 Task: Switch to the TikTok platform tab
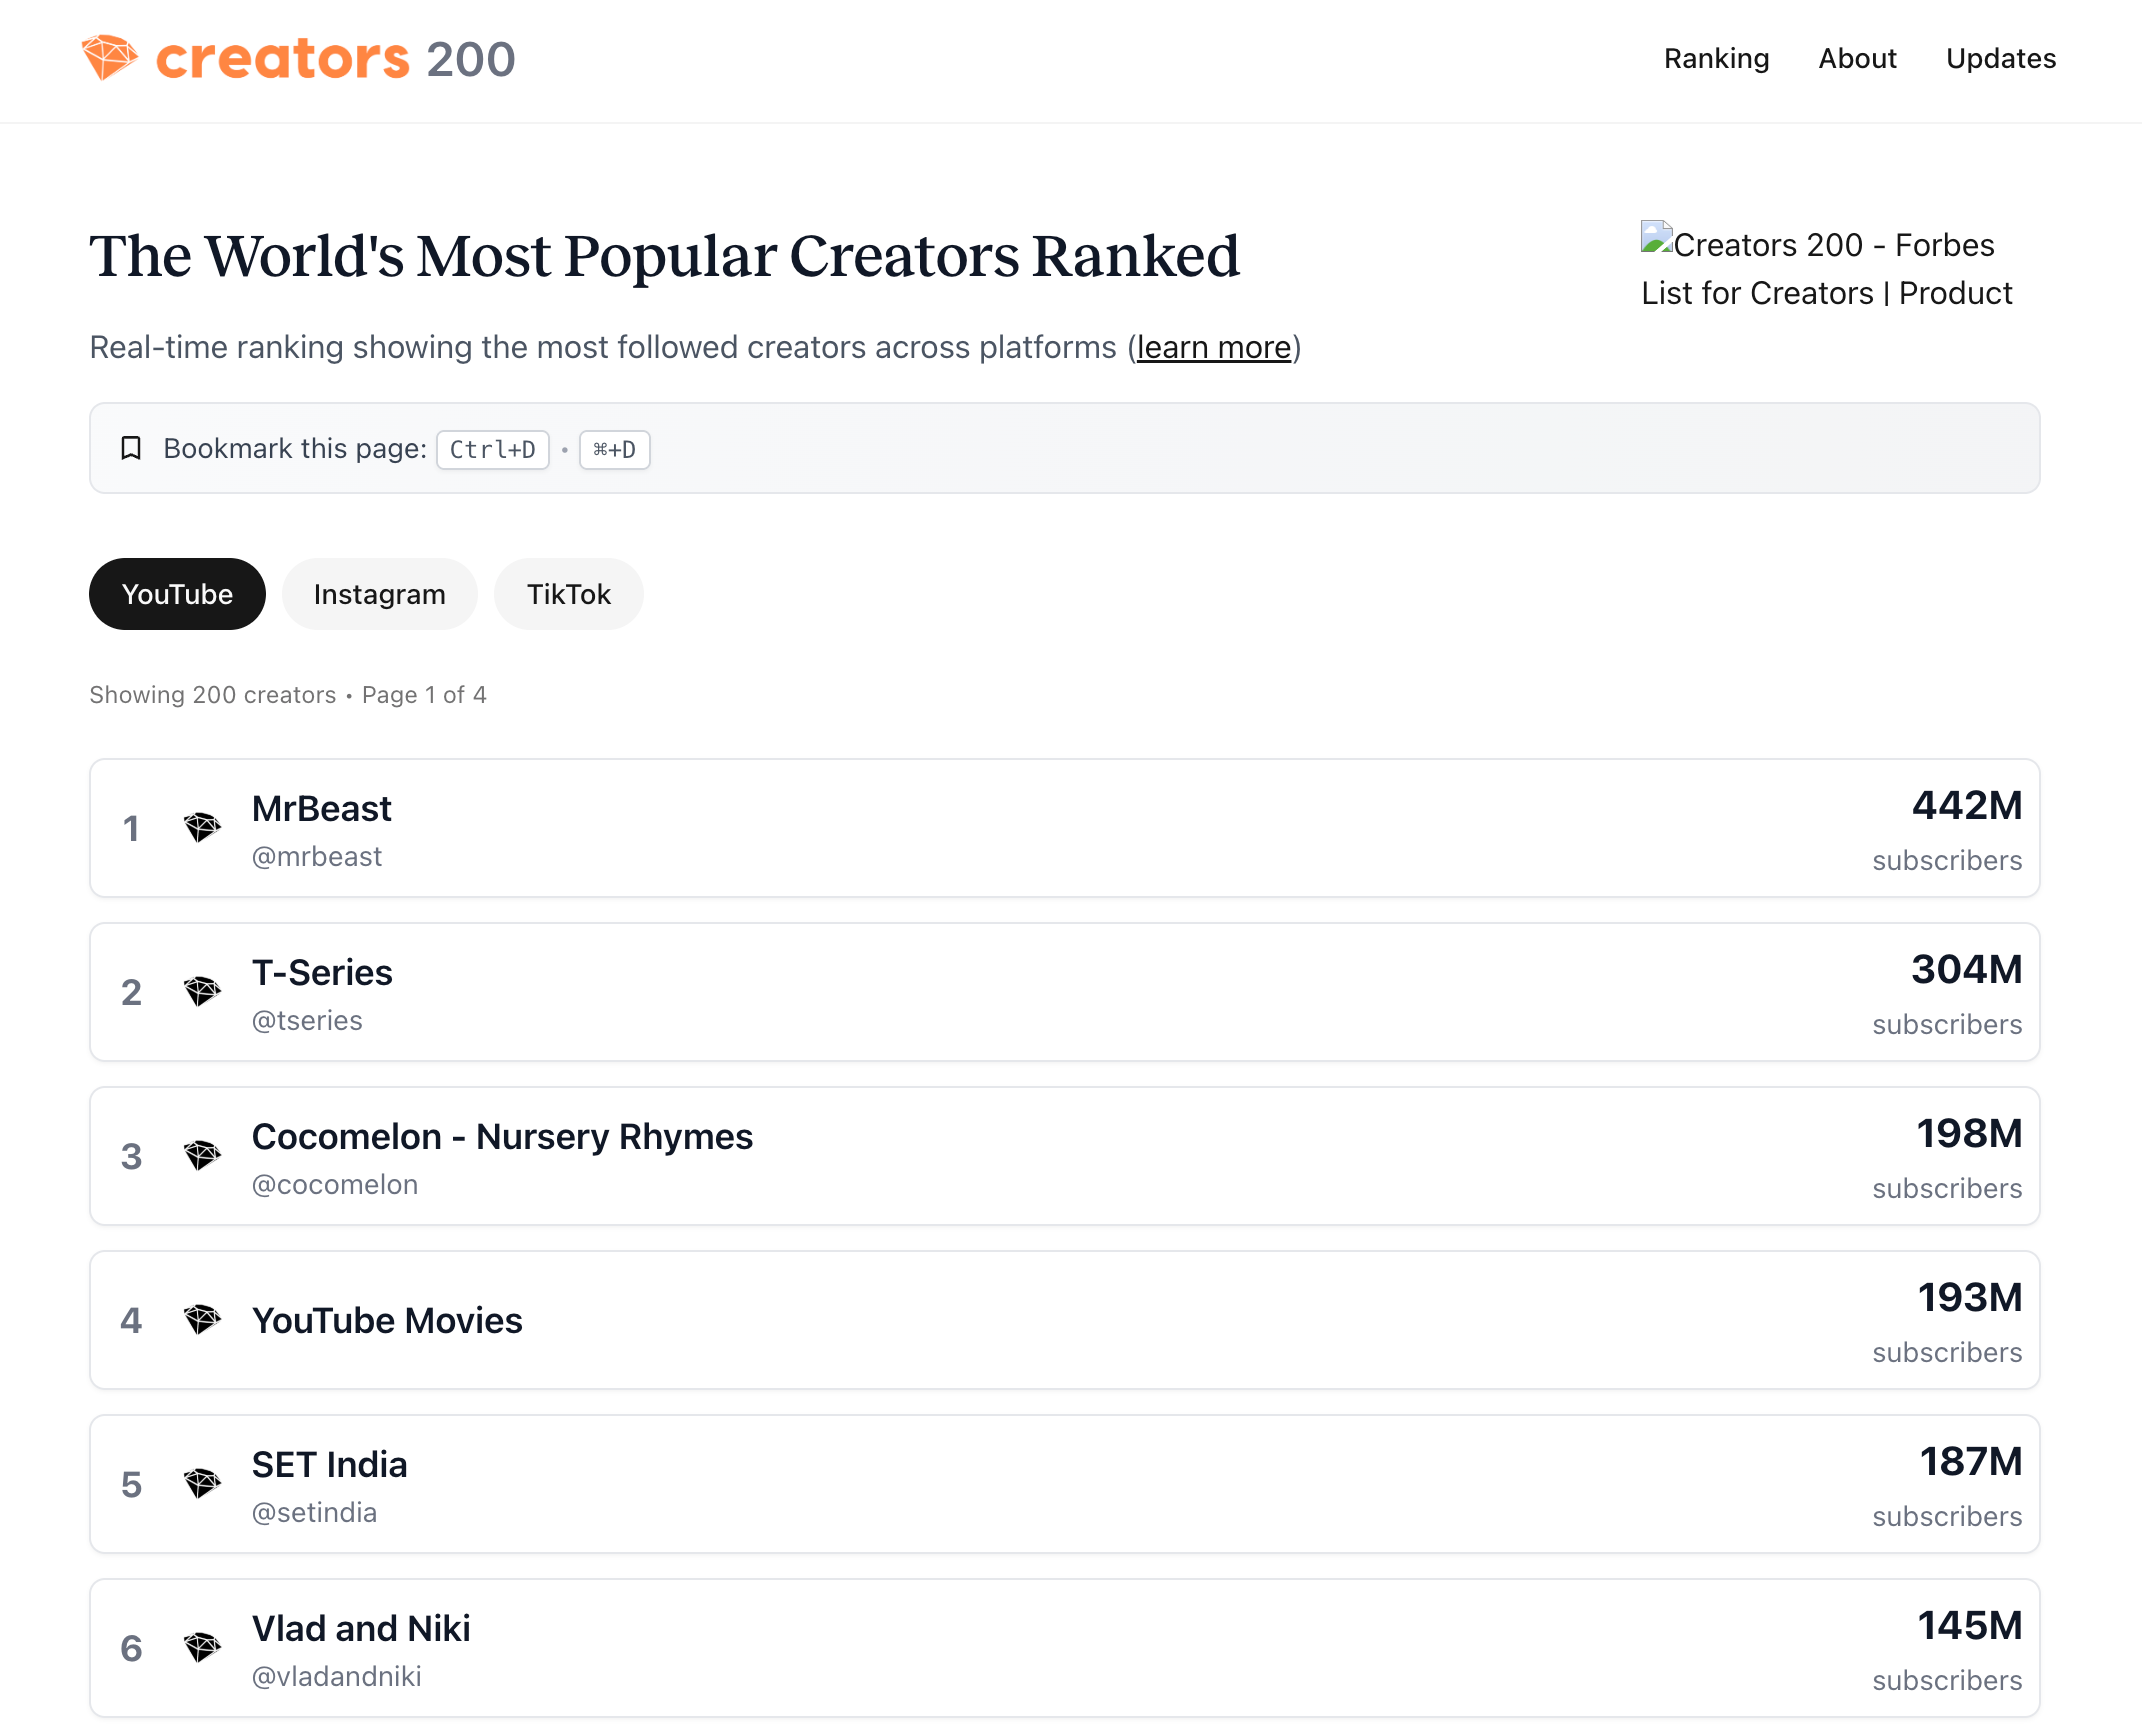(x=568, y=594)
